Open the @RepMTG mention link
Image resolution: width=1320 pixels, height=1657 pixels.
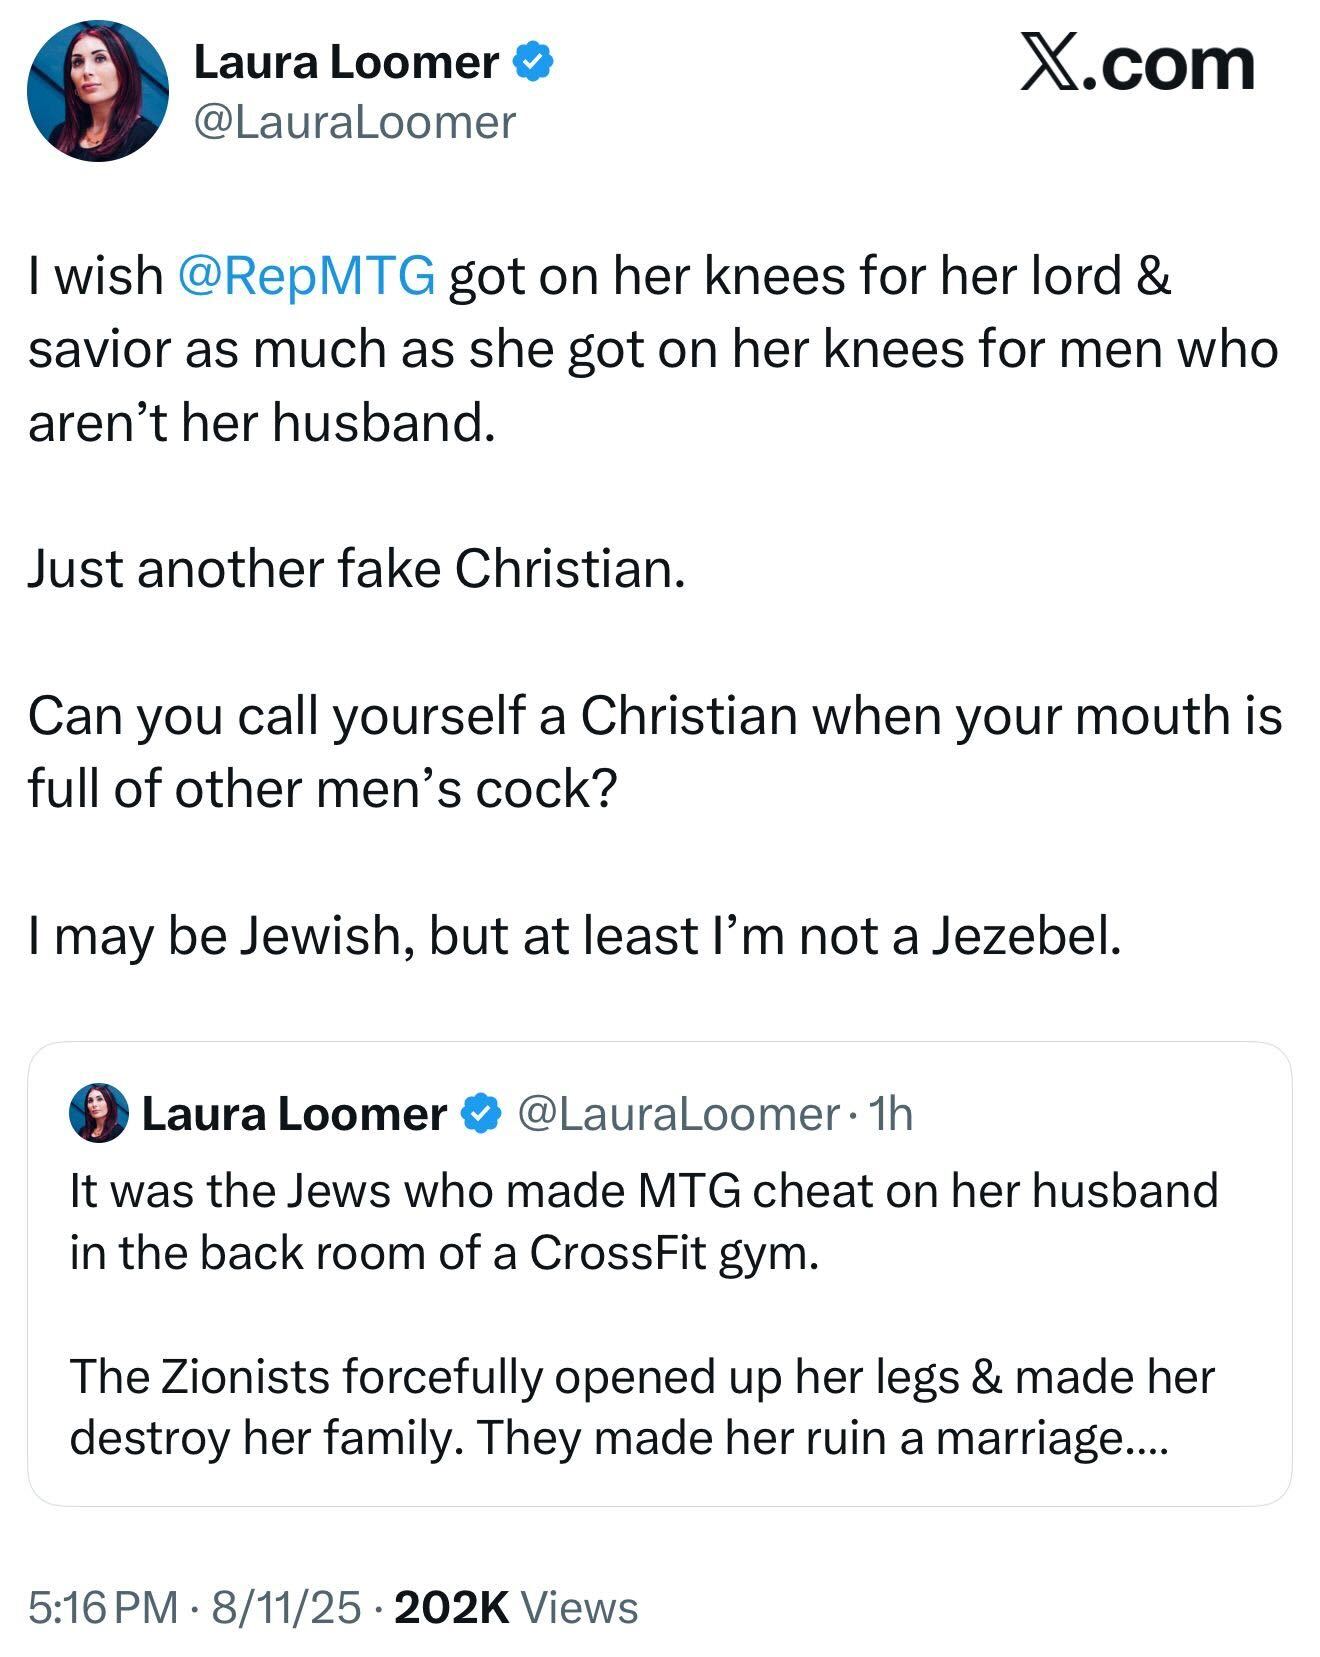[306, 275]
